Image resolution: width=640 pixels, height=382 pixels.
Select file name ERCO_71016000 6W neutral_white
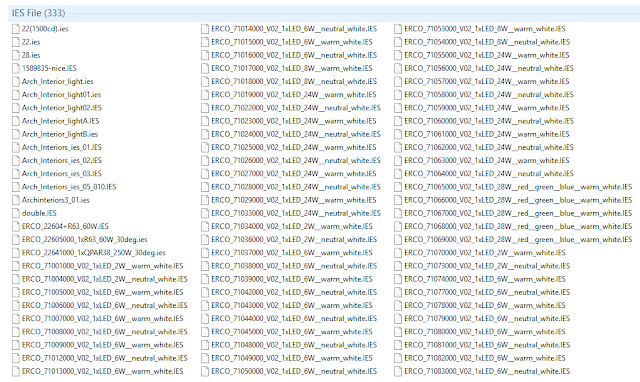(x=294, y=55)
